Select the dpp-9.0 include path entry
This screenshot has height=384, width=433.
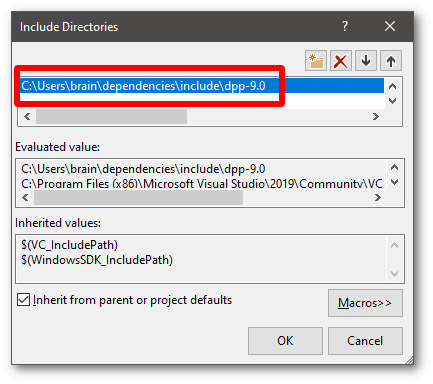coord(202,86)
